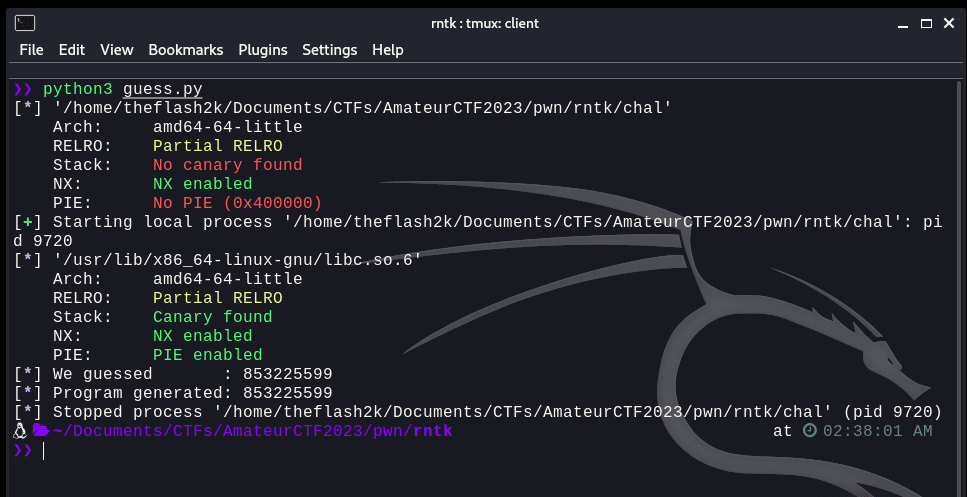Screen dimensions: 967x497
Task: Click the current directory path in the prompt
Action: (252, 431)
